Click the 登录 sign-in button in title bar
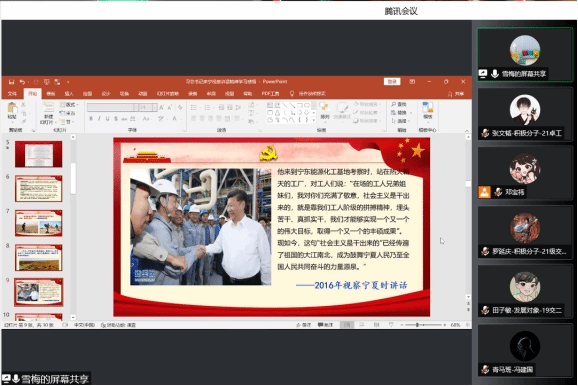Image resolution: width=578 pixels, height=386 pixels. click(x=392, y=81)
